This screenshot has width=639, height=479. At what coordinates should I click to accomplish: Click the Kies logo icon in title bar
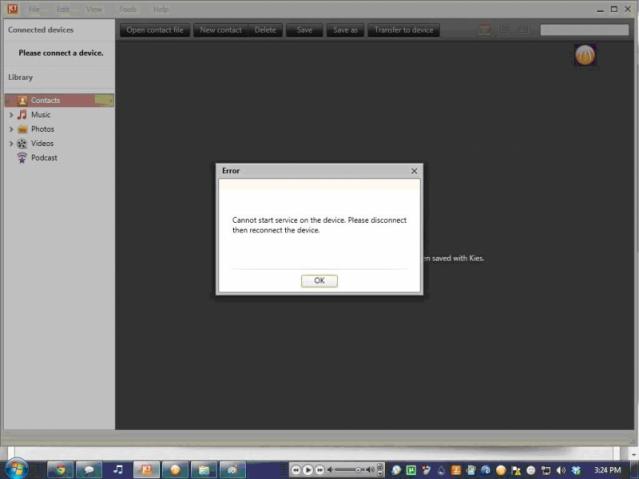click(x=13, y=9)
